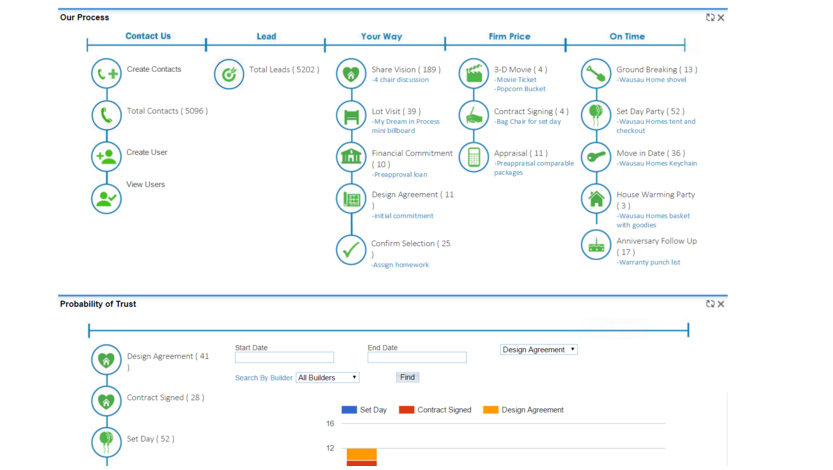Open Probability of Trust Design Agreement heart icon
Image resolution: width=833 pixels, height=470 pixels.
click(106, 360)
